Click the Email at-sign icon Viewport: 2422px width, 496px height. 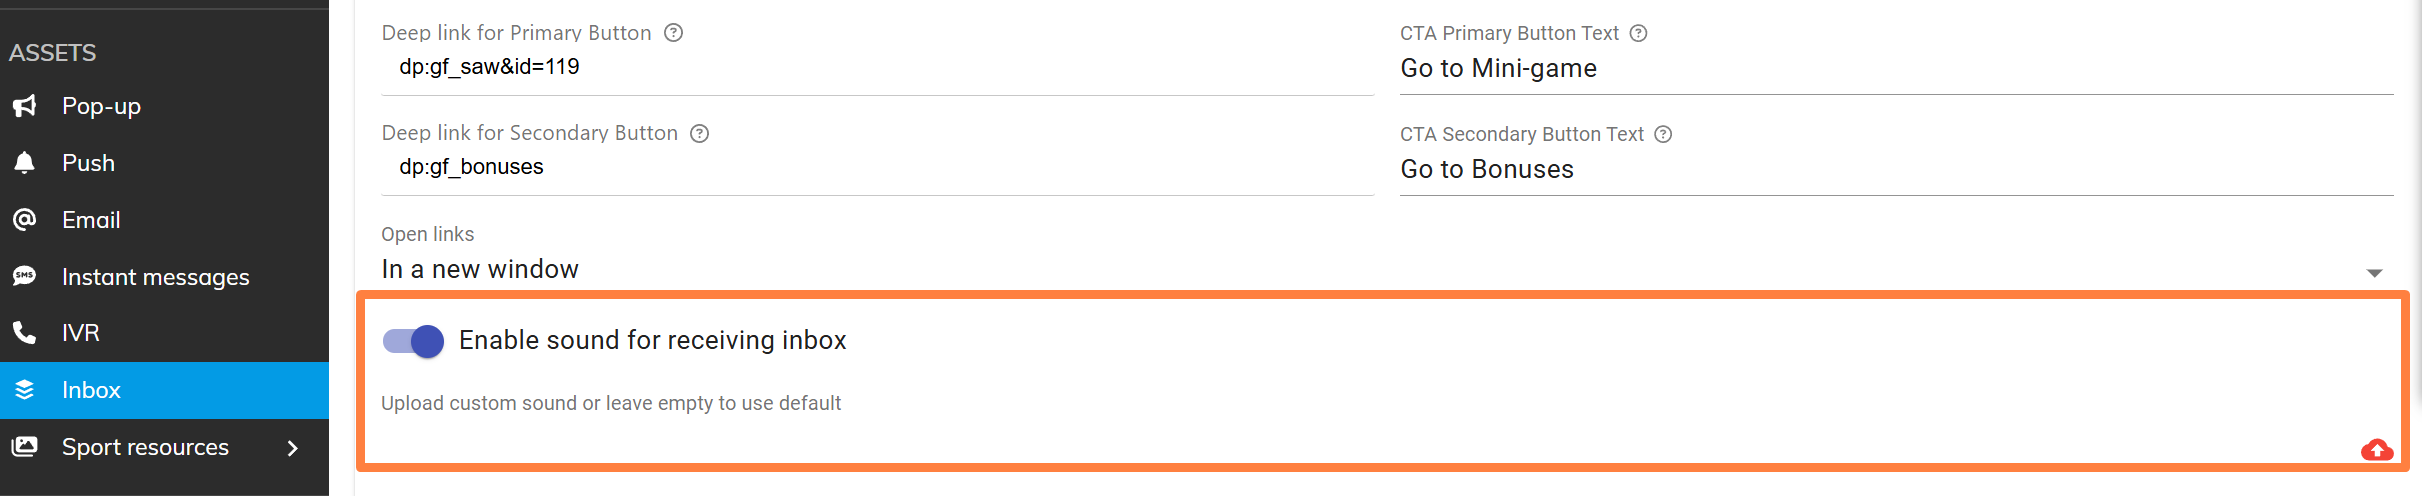coord(25,220)
